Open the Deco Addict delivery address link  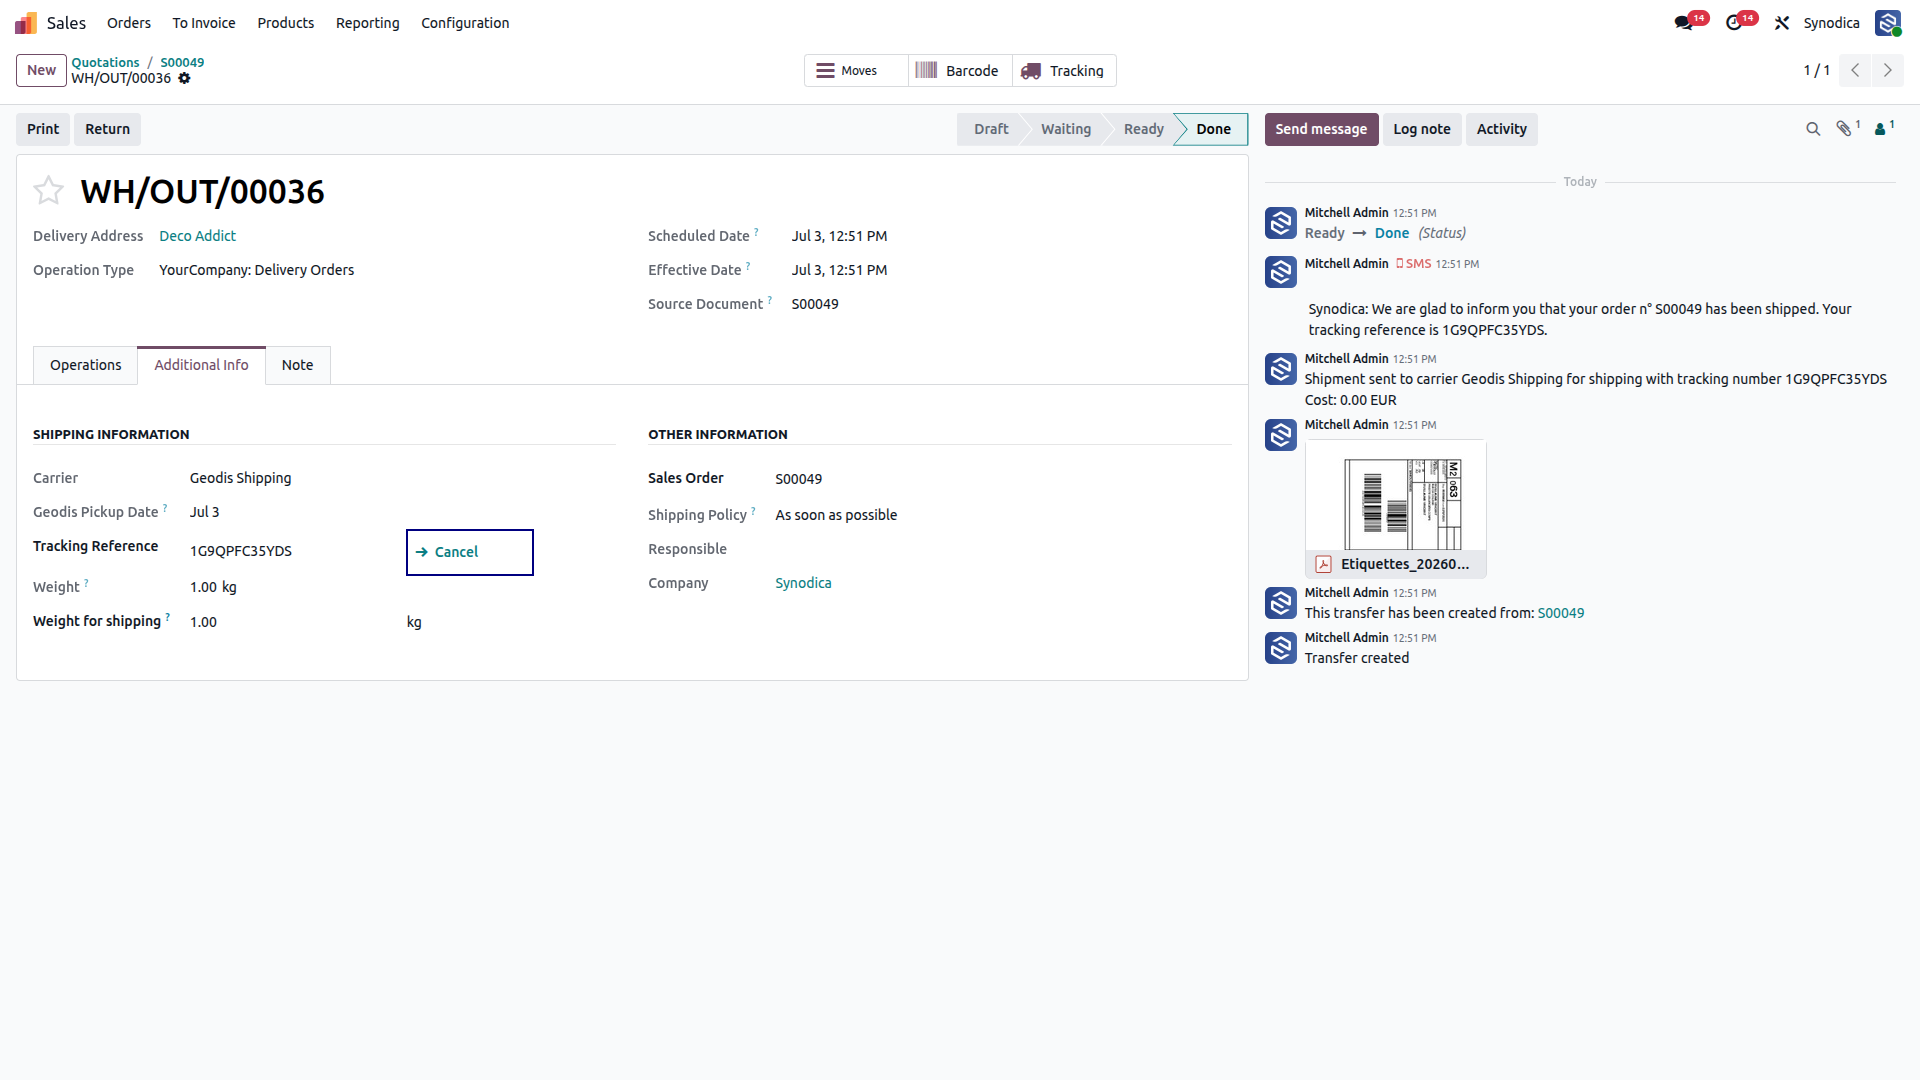[x=197, y=236]
